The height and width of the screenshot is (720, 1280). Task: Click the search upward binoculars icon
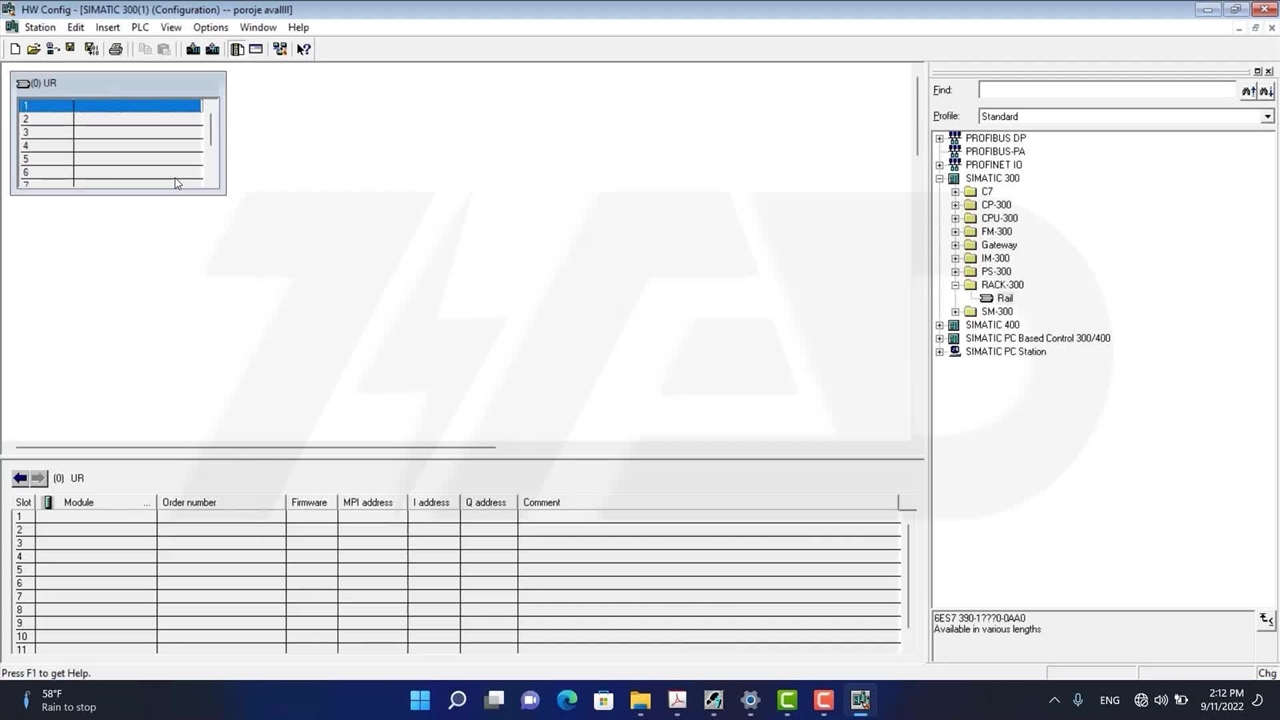point(1248,91)
